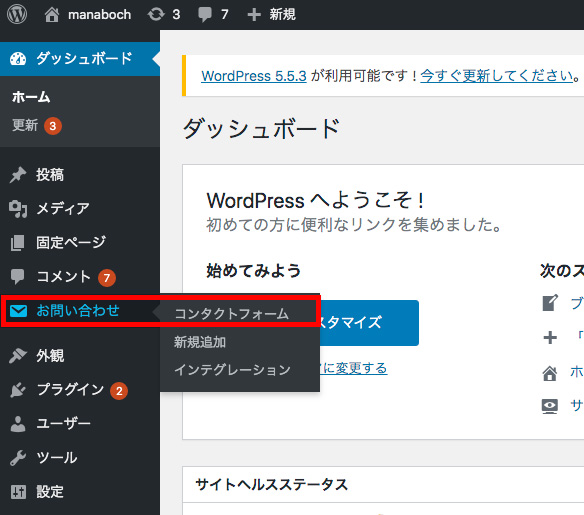Open お問い合わせ in the sidebar
584x515 pixels.
[78, 311]
